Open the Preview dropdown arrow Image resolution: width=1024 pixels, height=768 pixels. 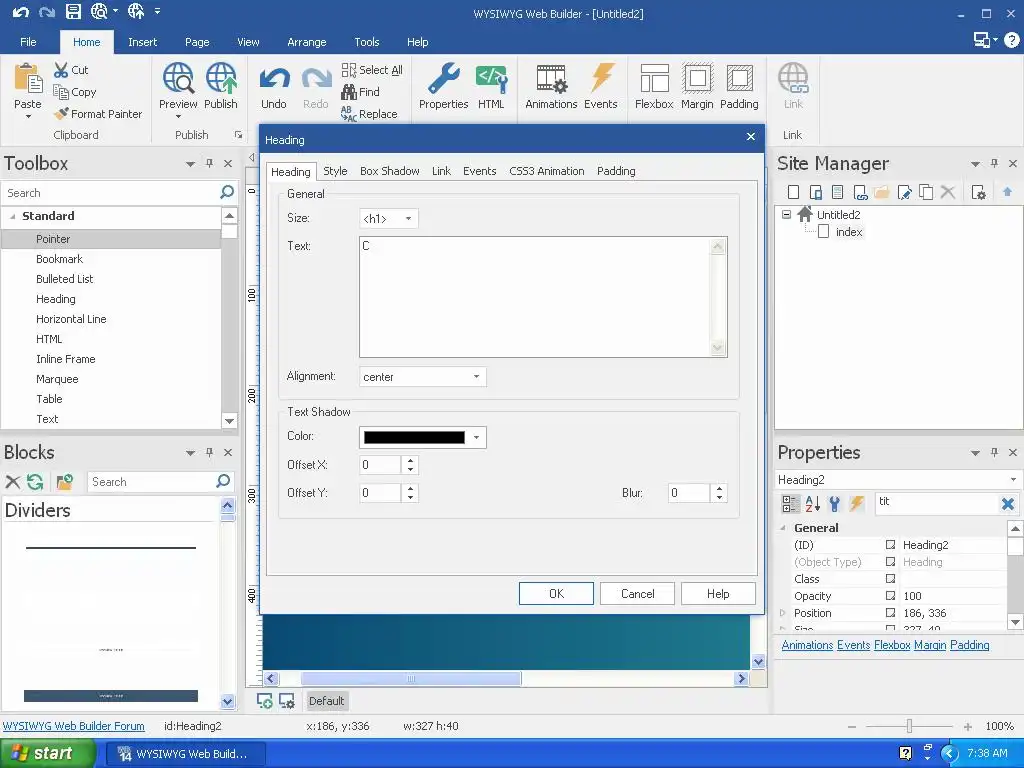coord(178,117)
